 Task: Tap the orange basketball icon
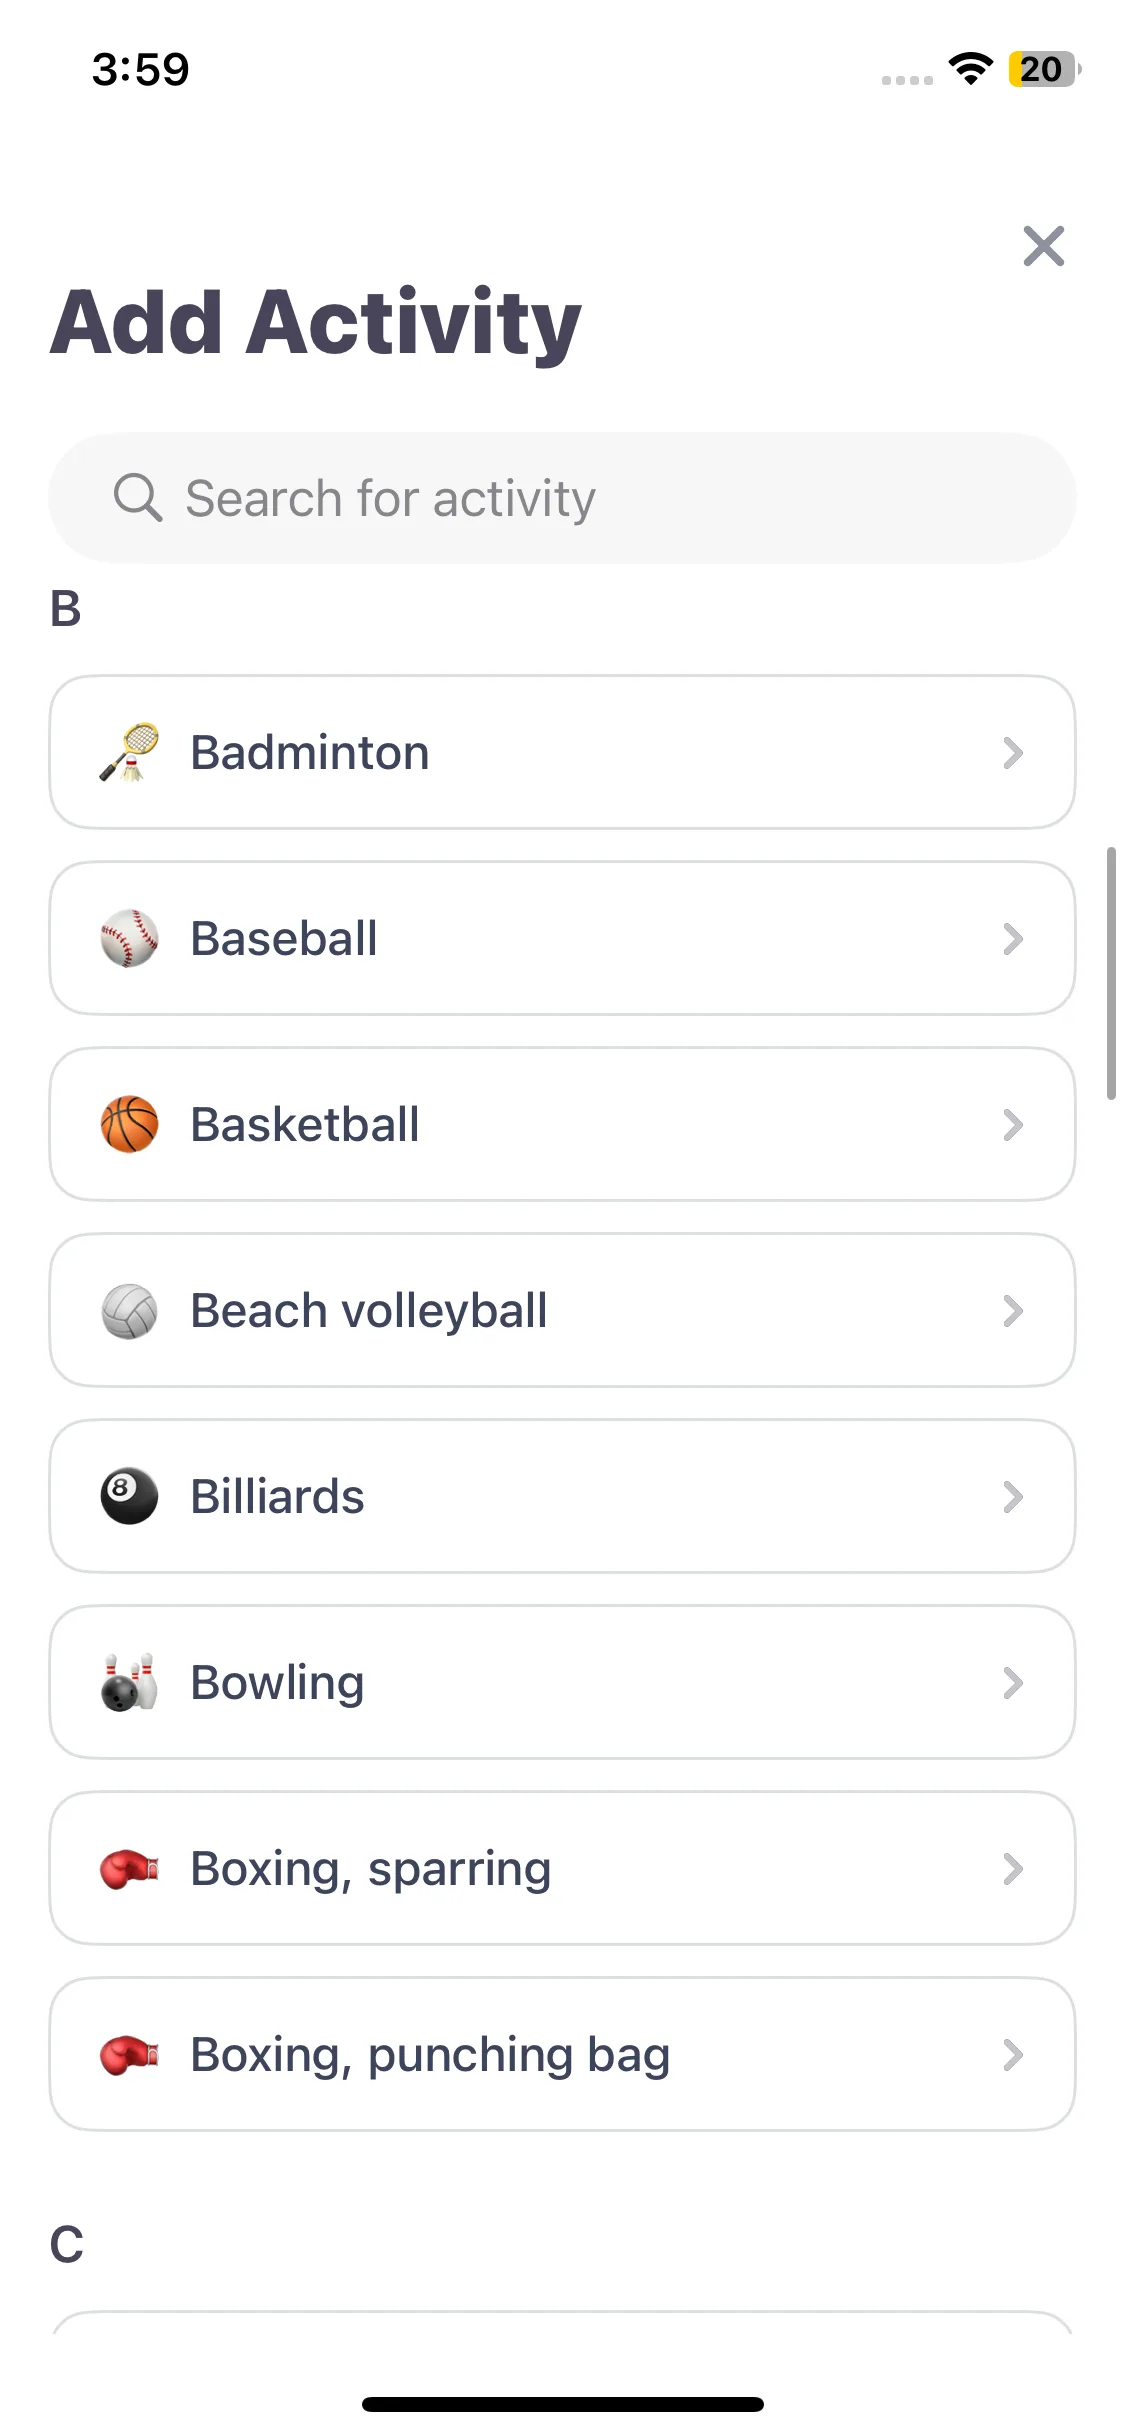point(129,1124)
